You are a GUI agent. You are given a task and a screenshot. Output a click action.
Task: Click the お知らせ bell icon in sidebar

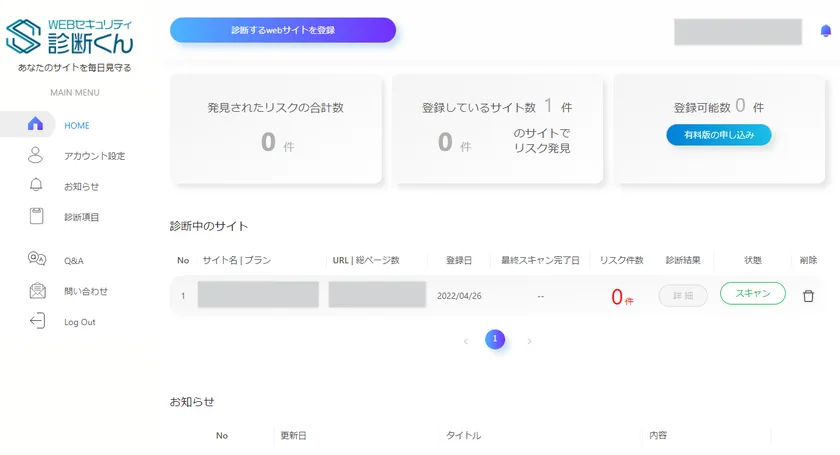point(36,185)
